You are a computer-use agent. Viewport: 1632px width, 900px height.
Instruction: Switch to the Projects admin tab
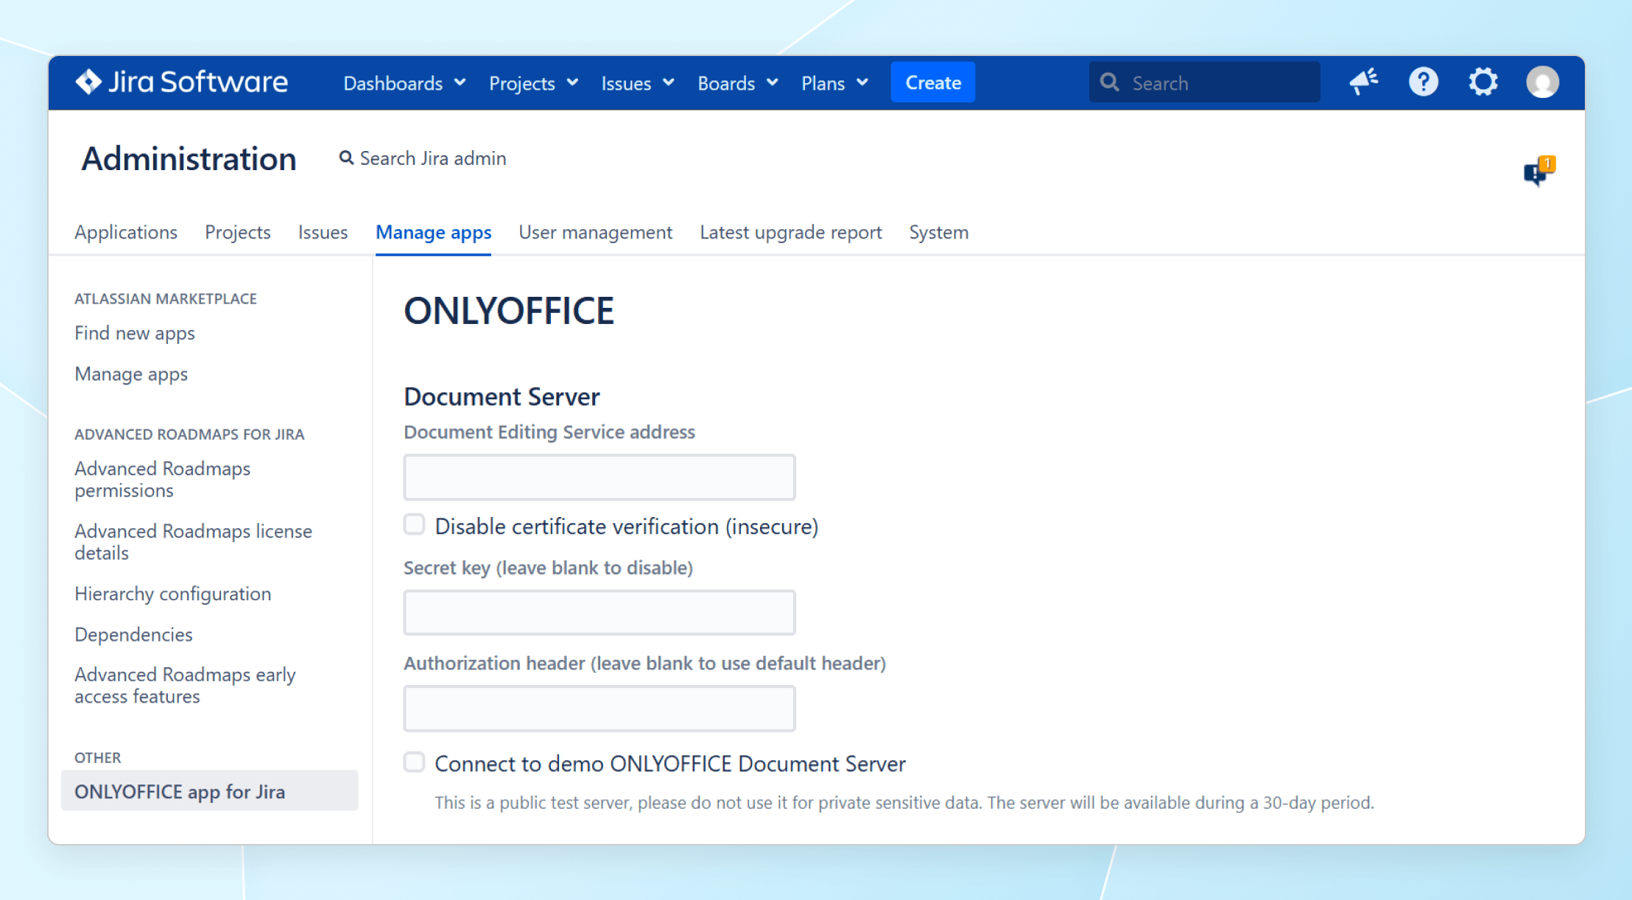click(x=238, y=232)
